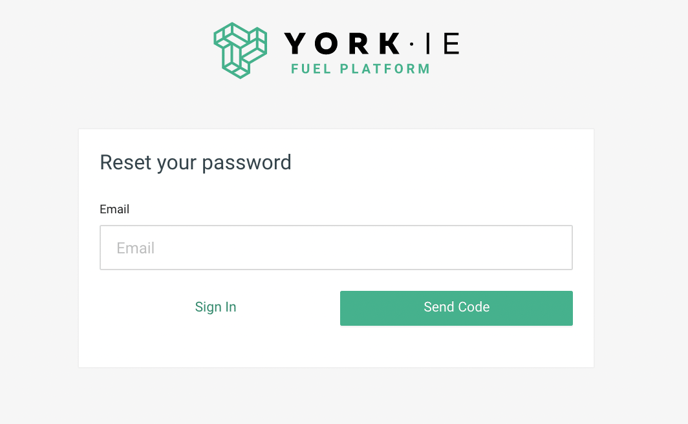Click the letter K in the York logo
Viewport: 688px width, 424px height.
click(x=389, y=43)
